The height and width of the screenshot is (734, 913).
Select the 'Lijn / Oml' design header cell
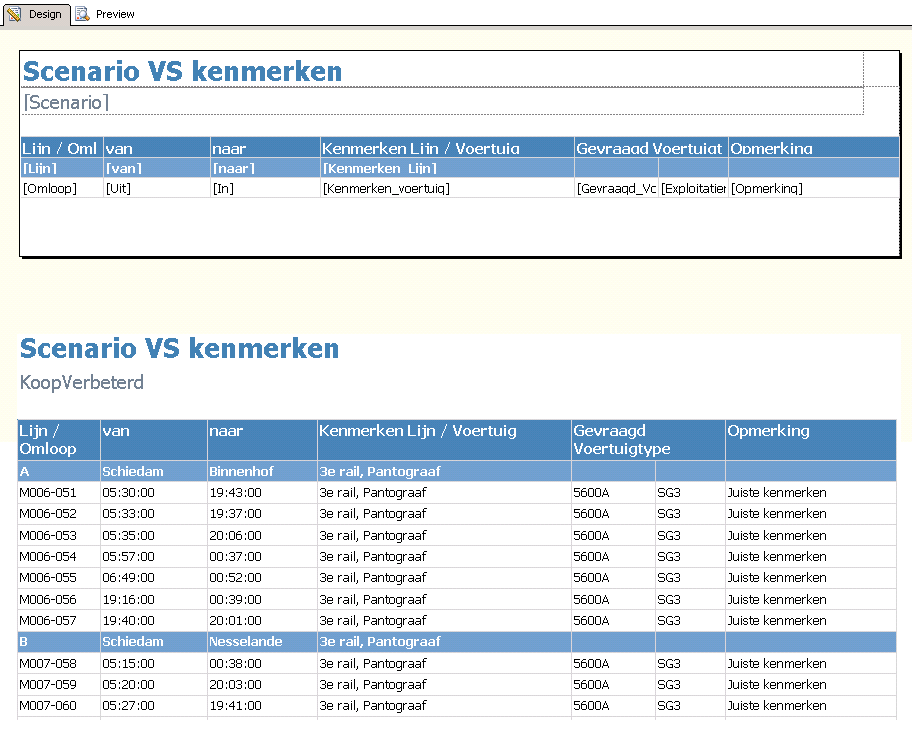click(x=62, y=148)
